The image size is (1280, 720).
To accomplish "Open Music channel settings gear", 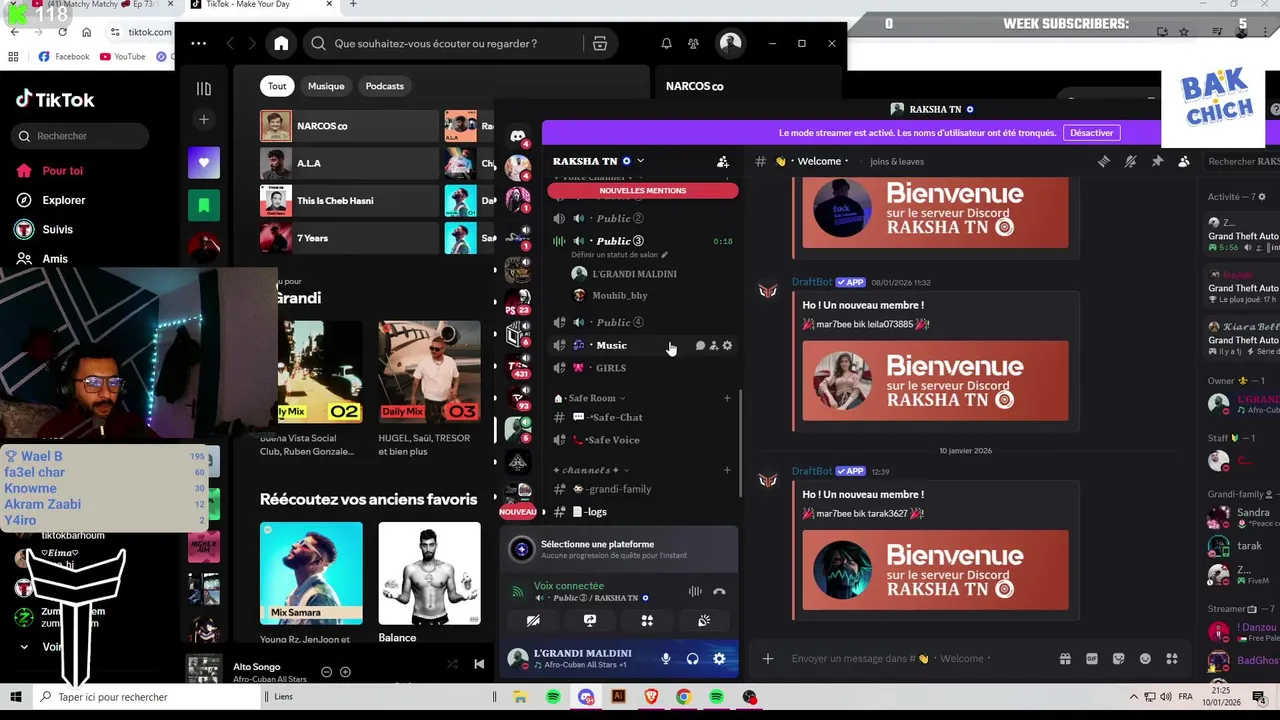I will [x=727, y=346].
